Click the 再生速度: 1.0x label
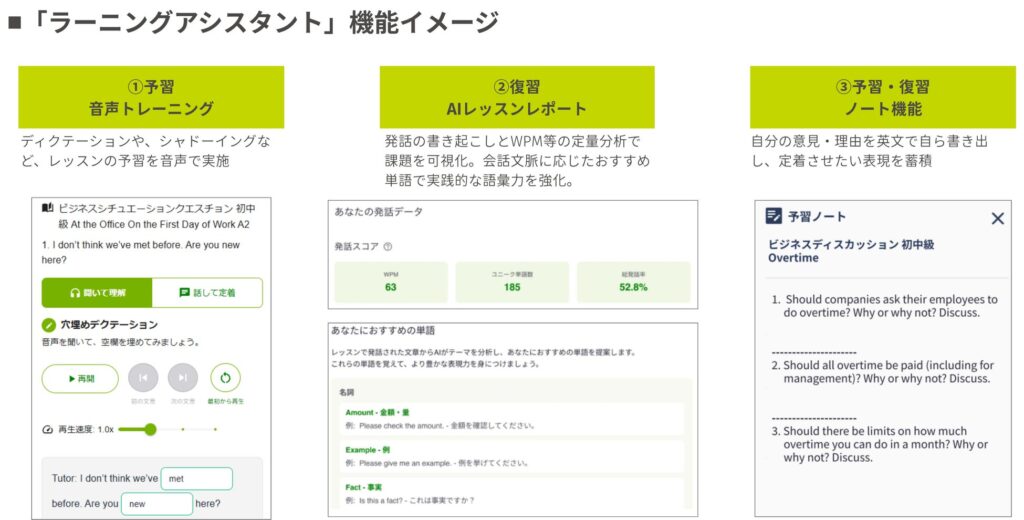Screen dimensions: 1024x520 tap(86, 430)
